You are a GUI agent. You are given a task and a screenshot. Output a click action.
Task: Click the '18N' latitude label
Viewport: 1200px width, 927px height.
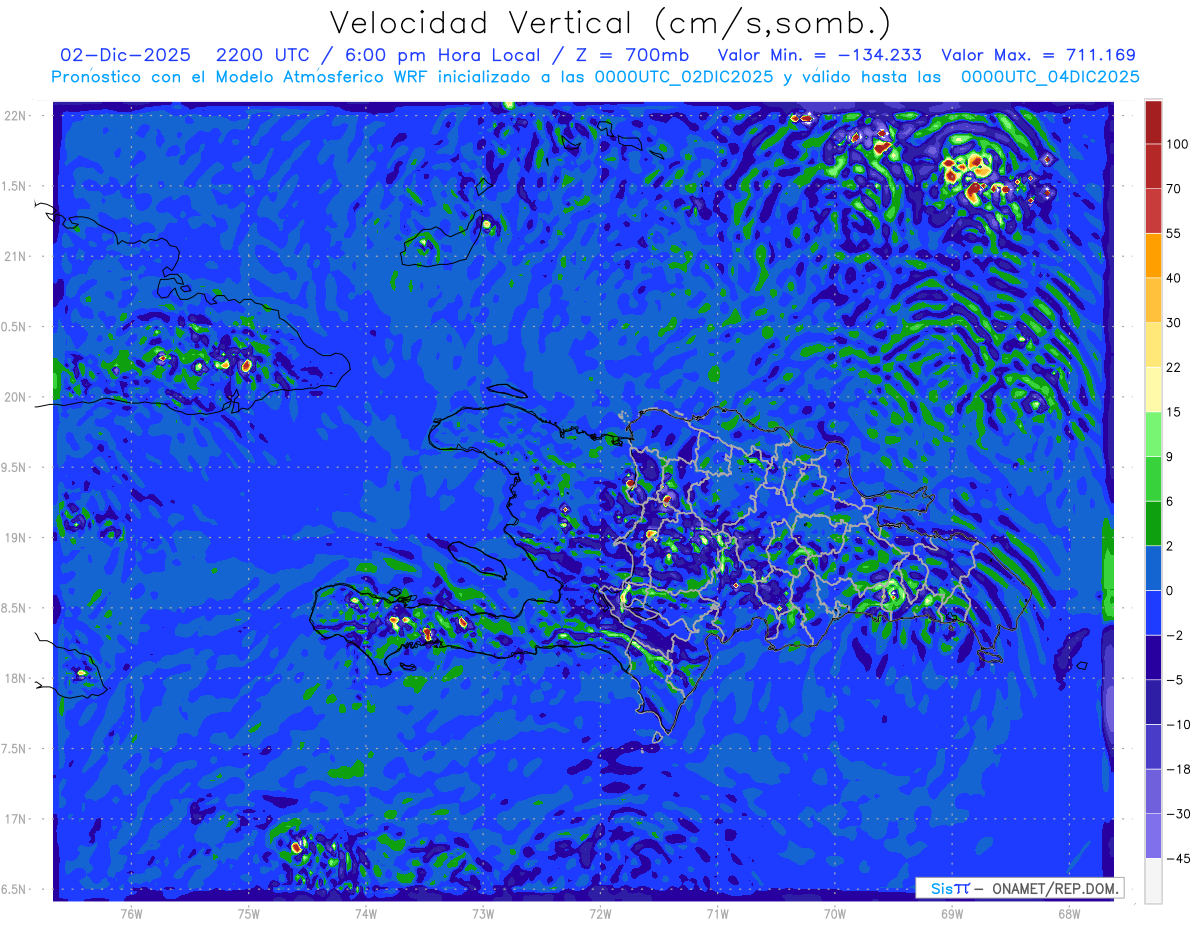pyautogui.click(x=17, y=678)
